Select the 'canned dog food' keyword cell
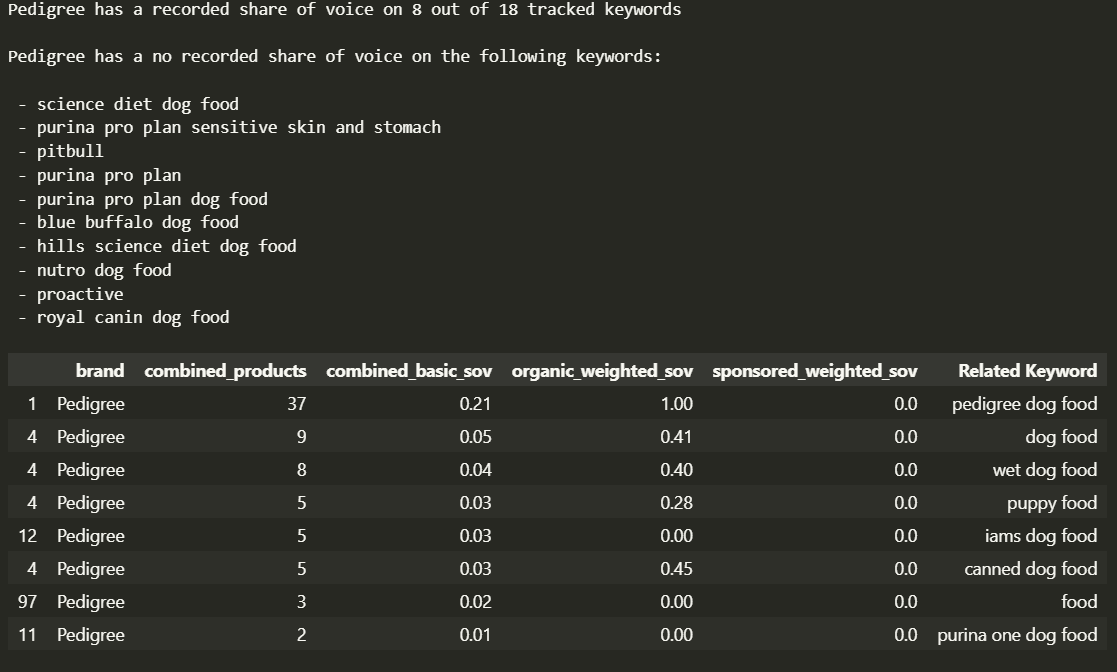1117x672 pixels. [1031, 569]
